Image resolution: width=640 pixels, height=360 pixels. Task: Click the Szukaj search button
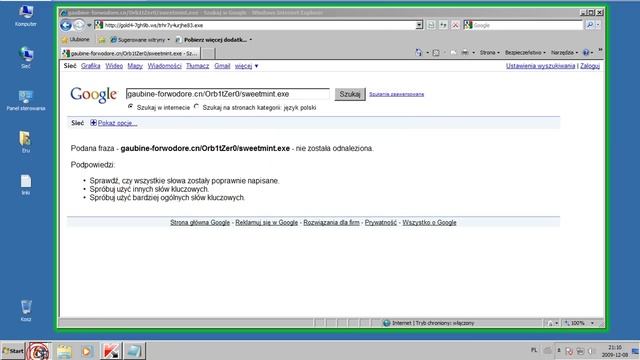(350, 94)
